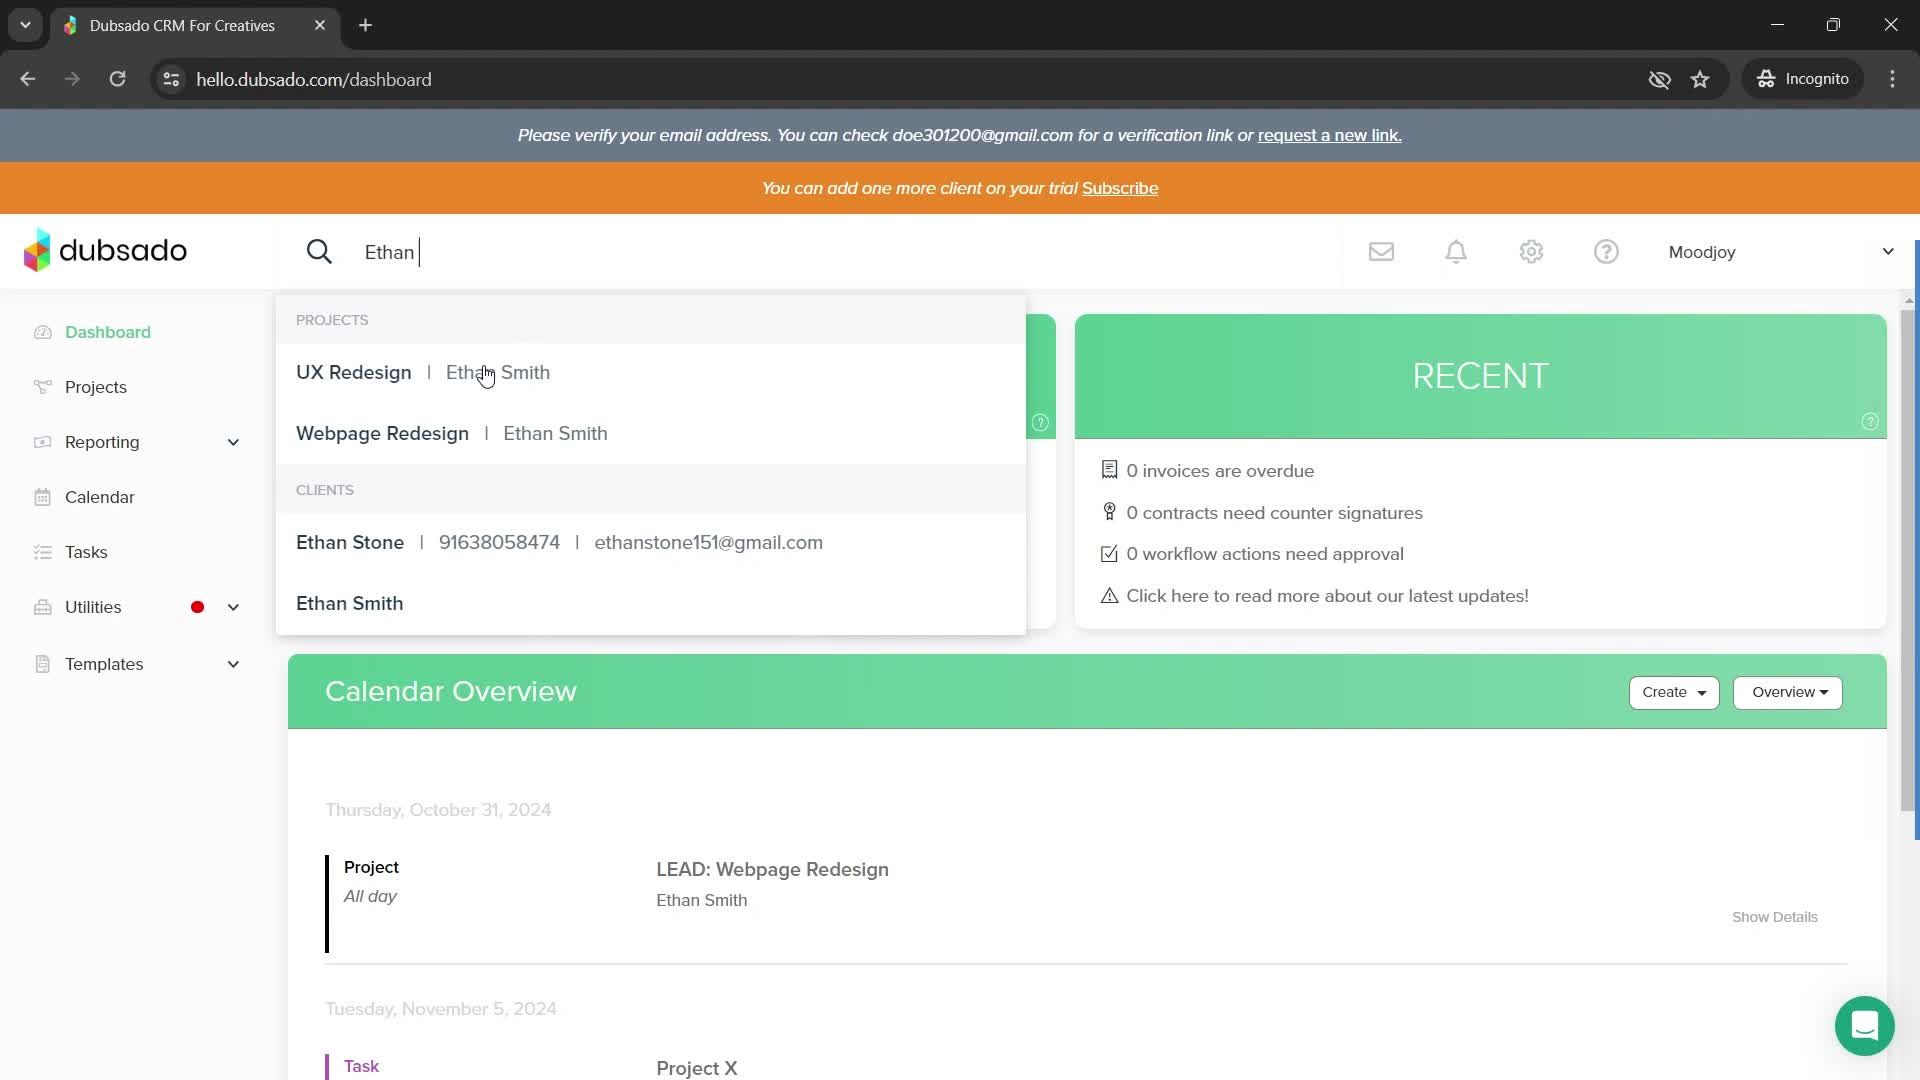Screen dimensions: 1920x1080
Task: Open the tab search dropdown
Action: click(25, 25)
